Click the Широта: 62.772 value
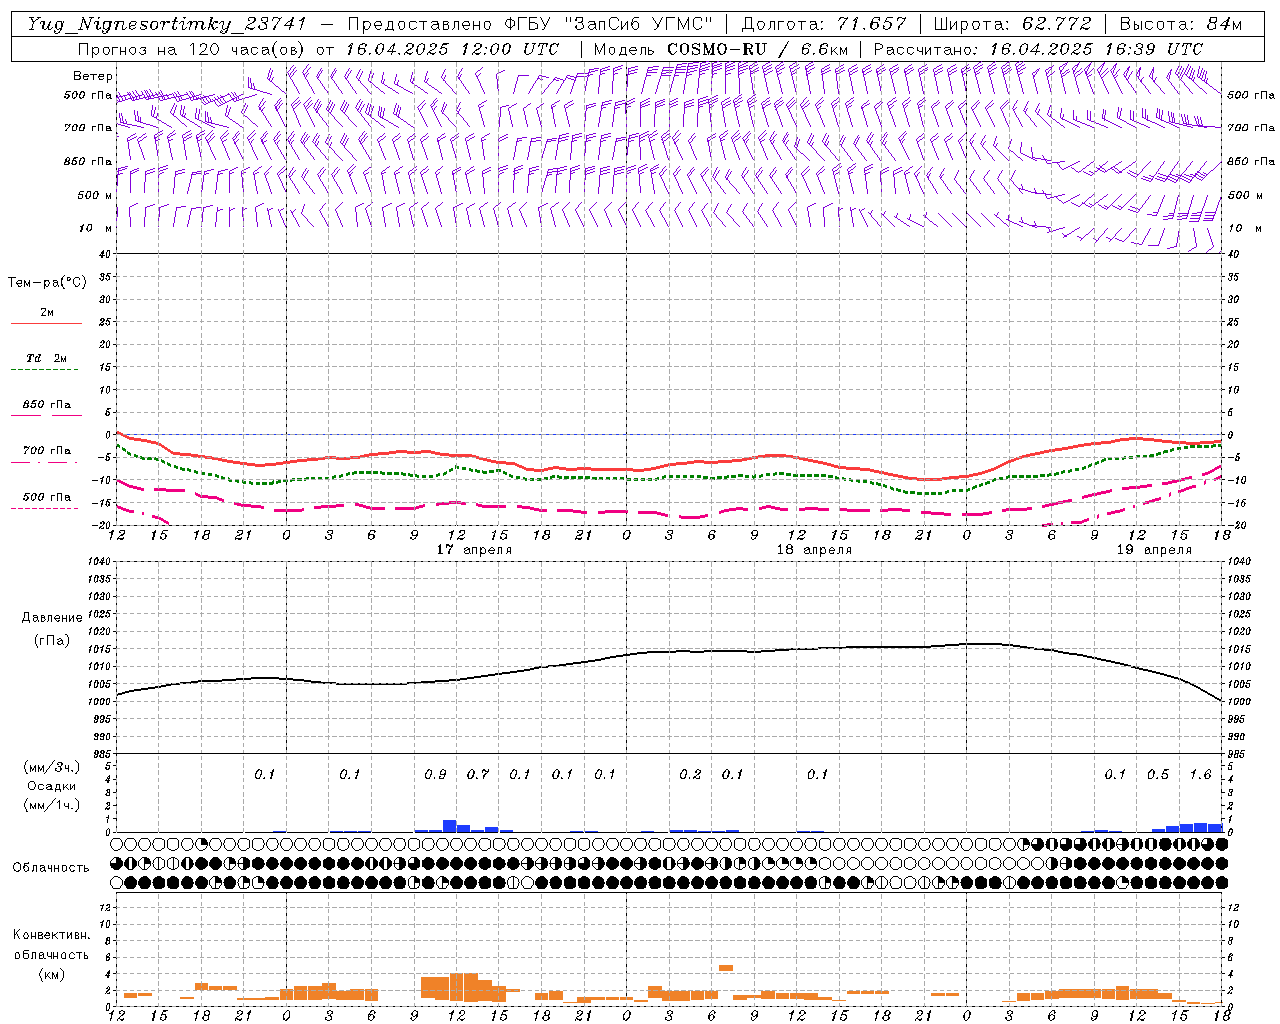This screenshot has height=1024, width=1280. [x=1013, y=24]
